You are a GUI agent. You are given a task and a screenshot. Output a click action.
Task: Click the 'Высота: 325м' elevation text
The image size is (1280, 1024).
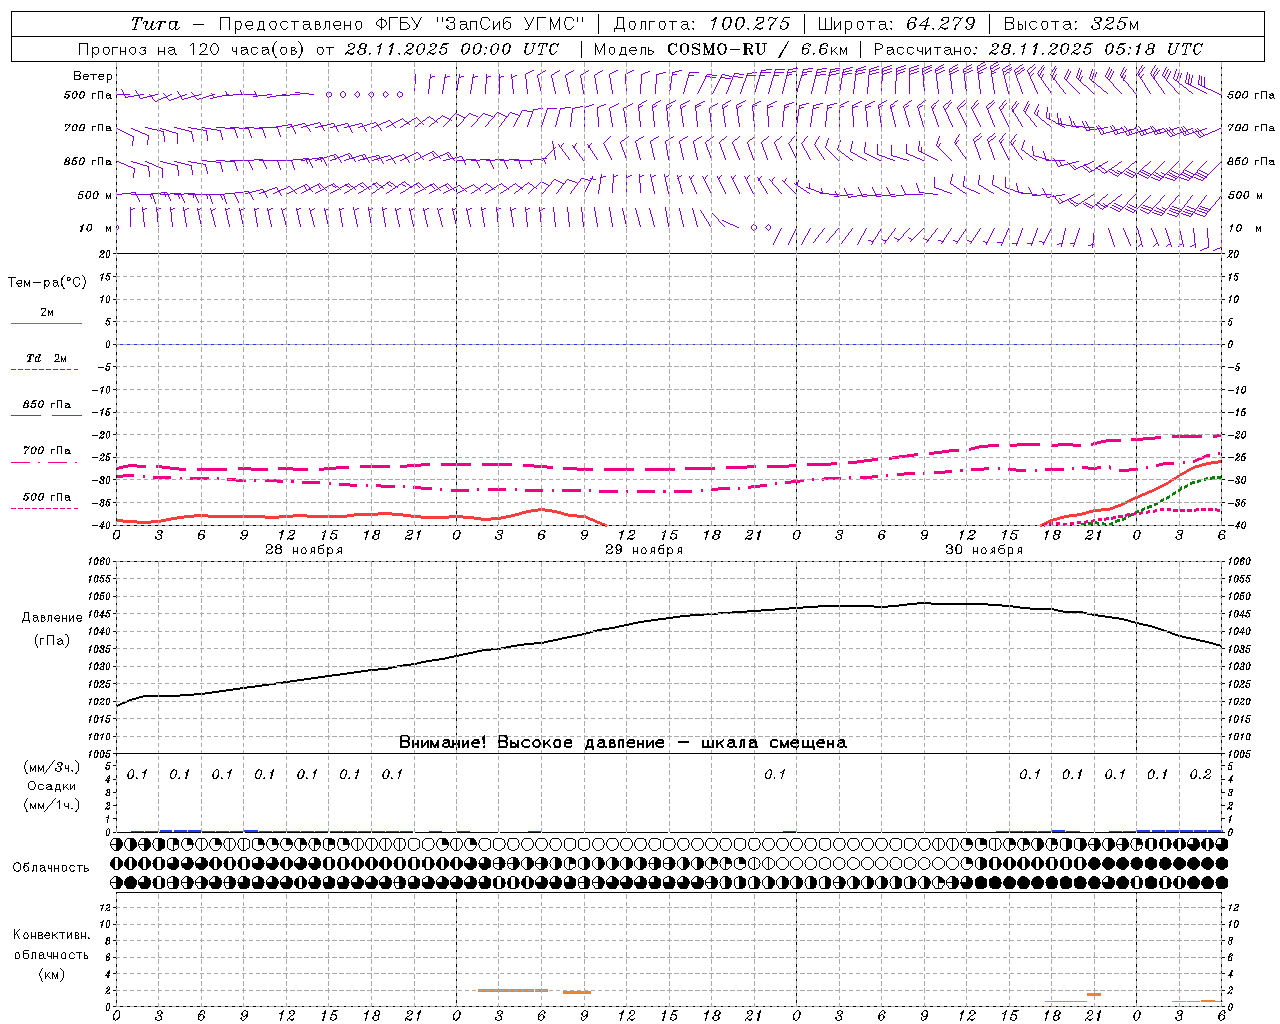pos(1071,23)
